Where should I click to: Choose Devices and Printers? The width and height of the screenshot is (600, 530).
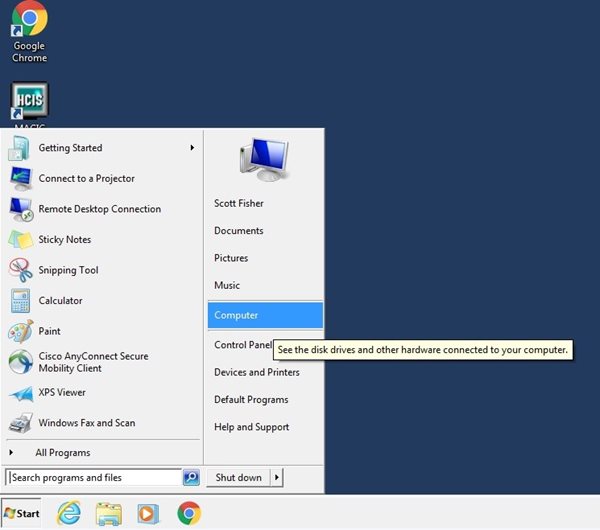[x=257, y=372]
